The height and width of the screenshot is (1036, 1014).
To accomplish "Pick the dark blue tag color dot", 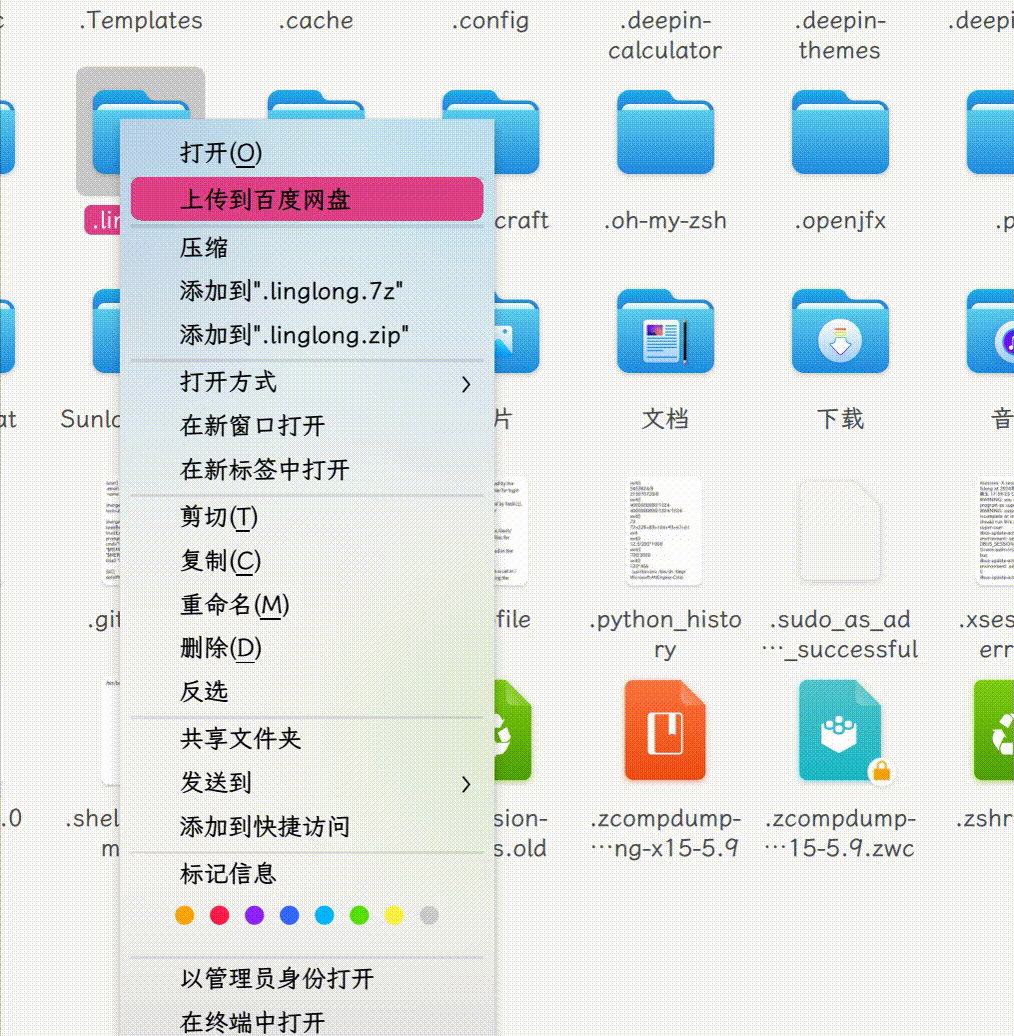I will [289, 915].
